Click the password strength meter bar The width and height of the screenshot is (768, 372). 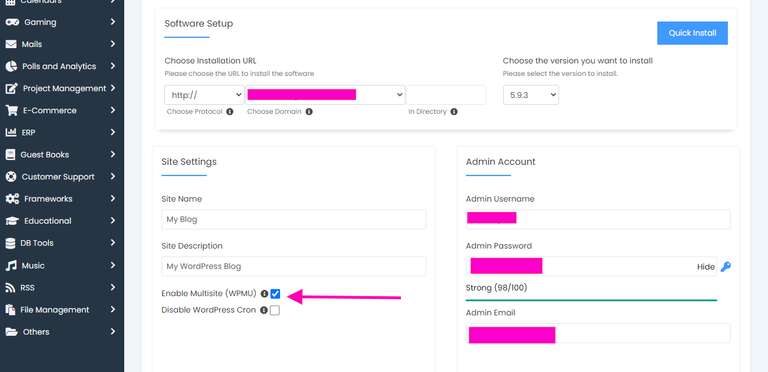point(591,300)
